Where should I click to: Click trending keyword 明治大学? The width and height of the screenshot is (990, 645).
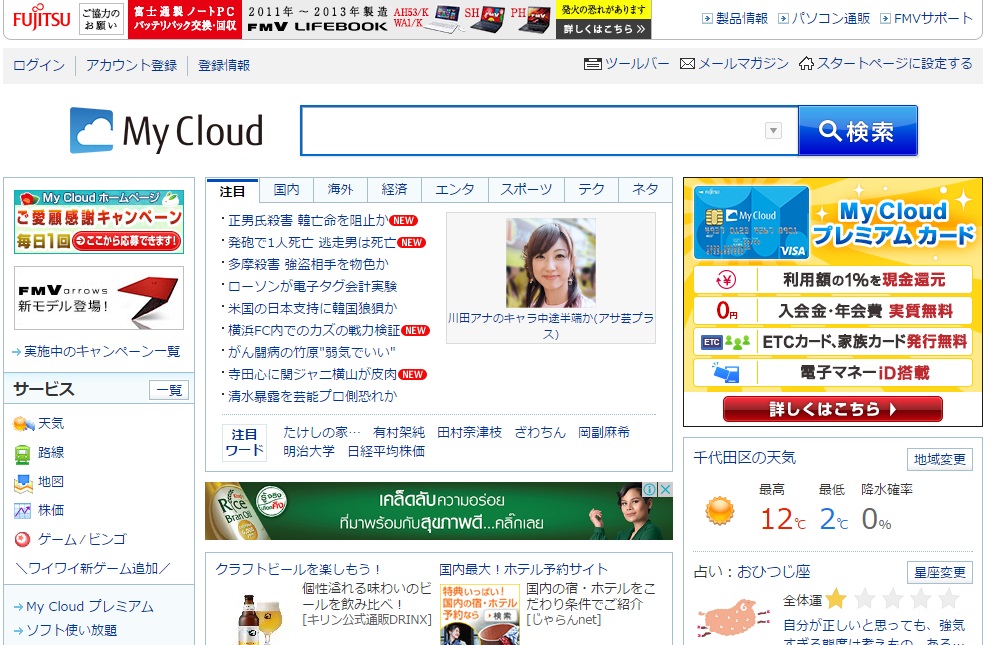coord(309,451)
